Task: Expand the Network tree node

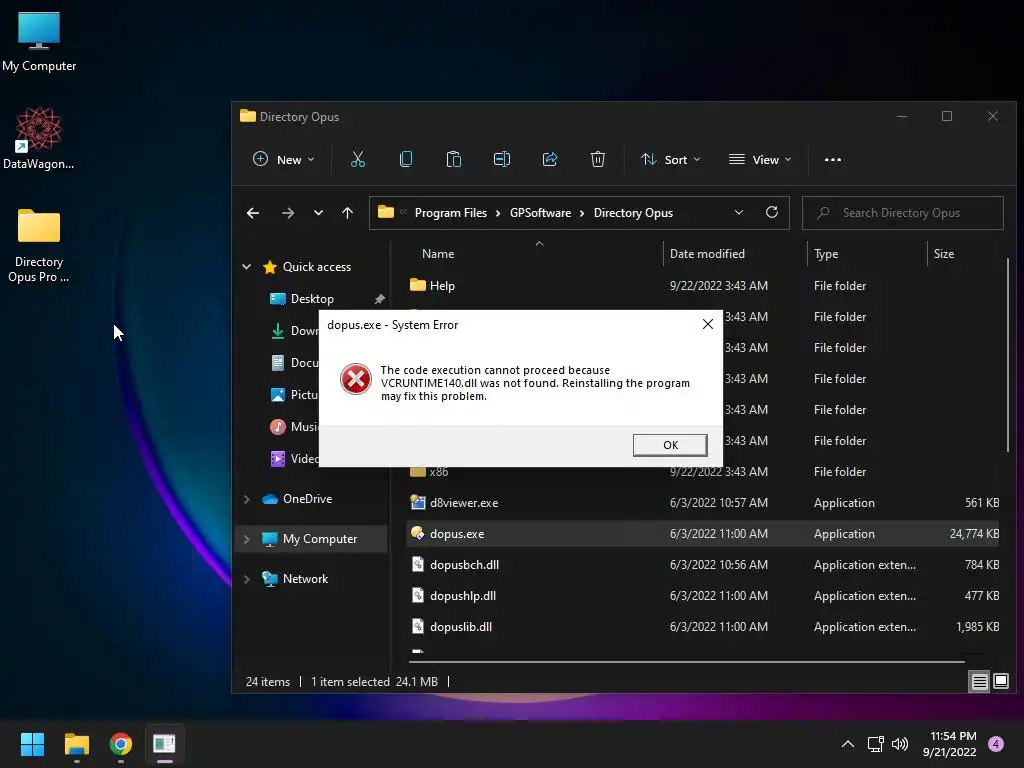Action: point(247,579)
